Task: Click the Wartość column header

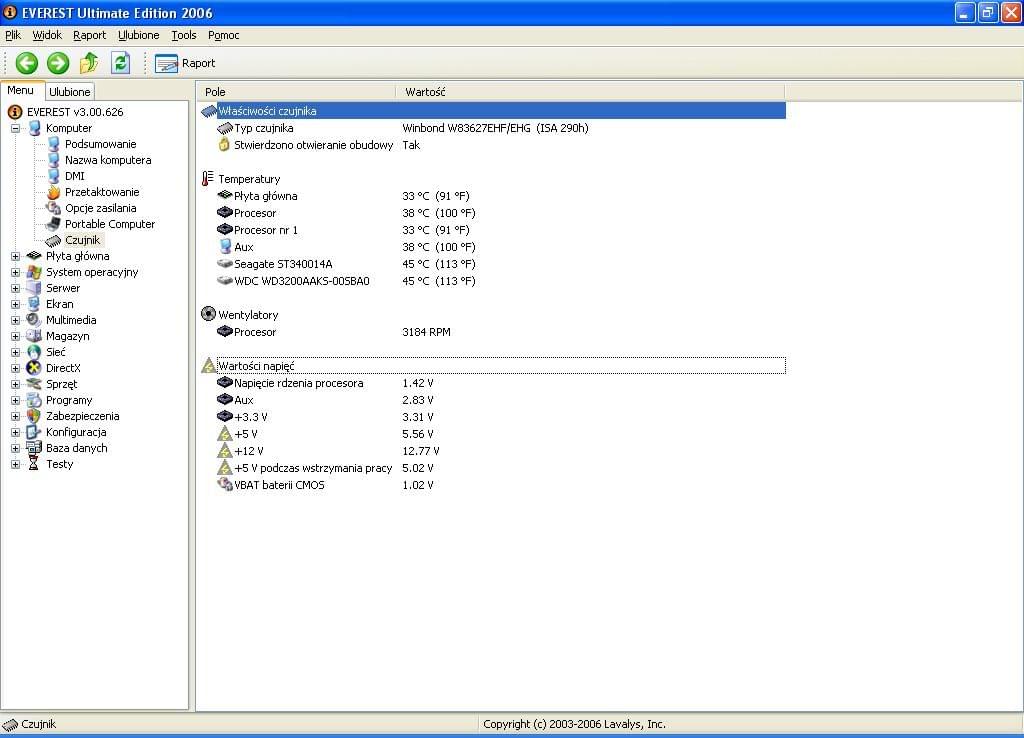Action: [x=590, y=92]
